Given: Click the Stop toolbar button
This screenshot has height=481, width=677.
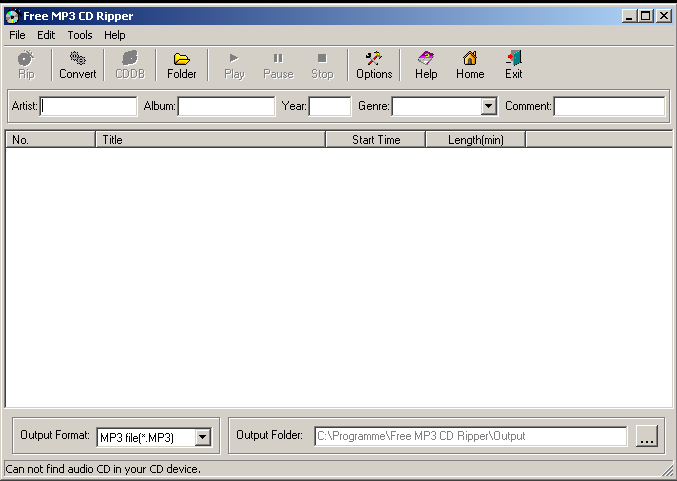Looking at the screenshot, I should (x=322, y=65).
